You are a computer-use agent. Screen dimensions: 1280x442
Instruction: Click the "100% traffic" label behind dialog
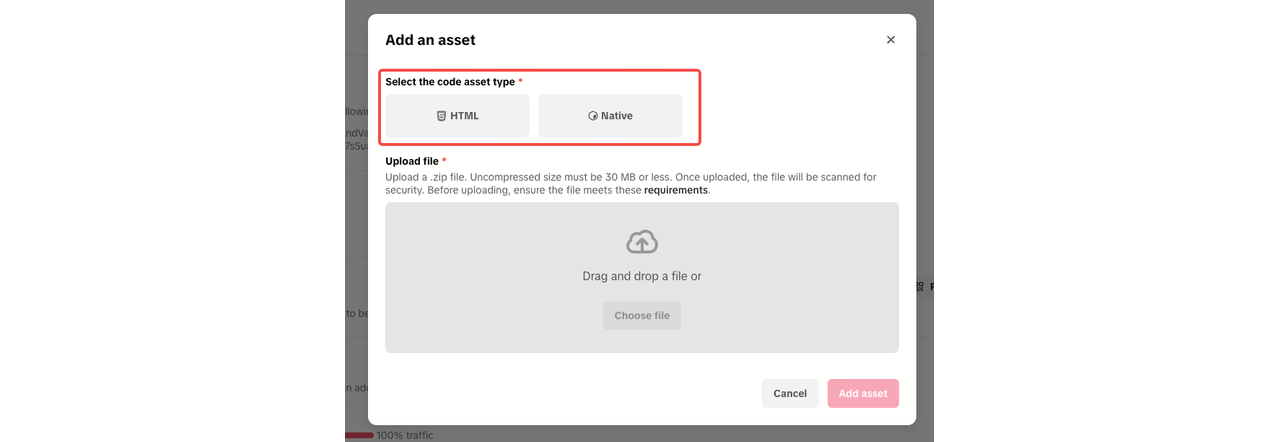coord(405,436)
